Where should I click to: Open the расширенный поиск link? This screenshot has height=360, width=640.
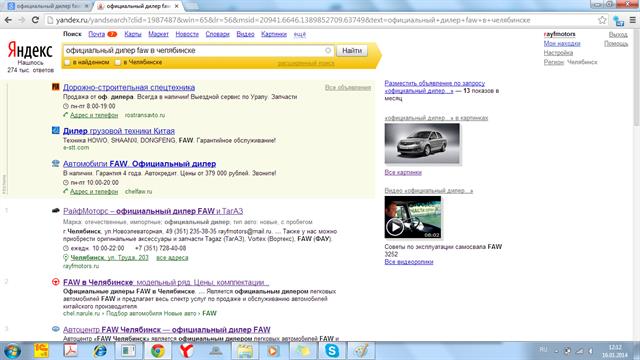pos(306,63)
